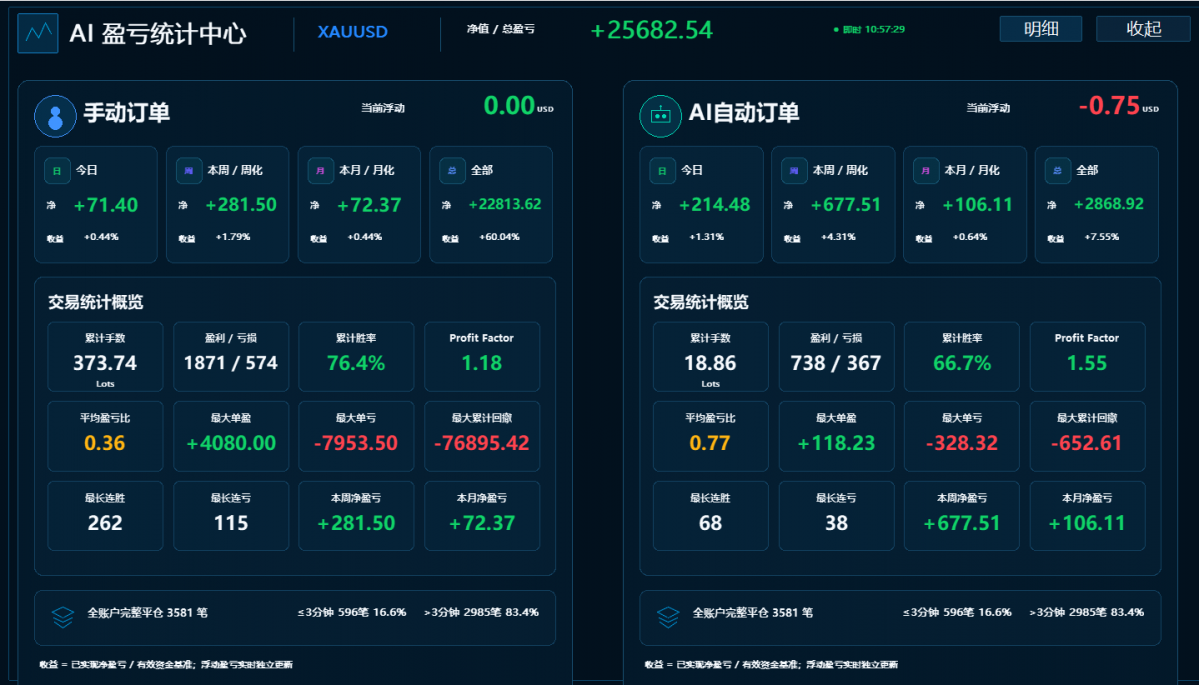The height and width of the screenshot is (685, 1199).
Task: Click the 累计手数 value 373.74
Action: 105,363
